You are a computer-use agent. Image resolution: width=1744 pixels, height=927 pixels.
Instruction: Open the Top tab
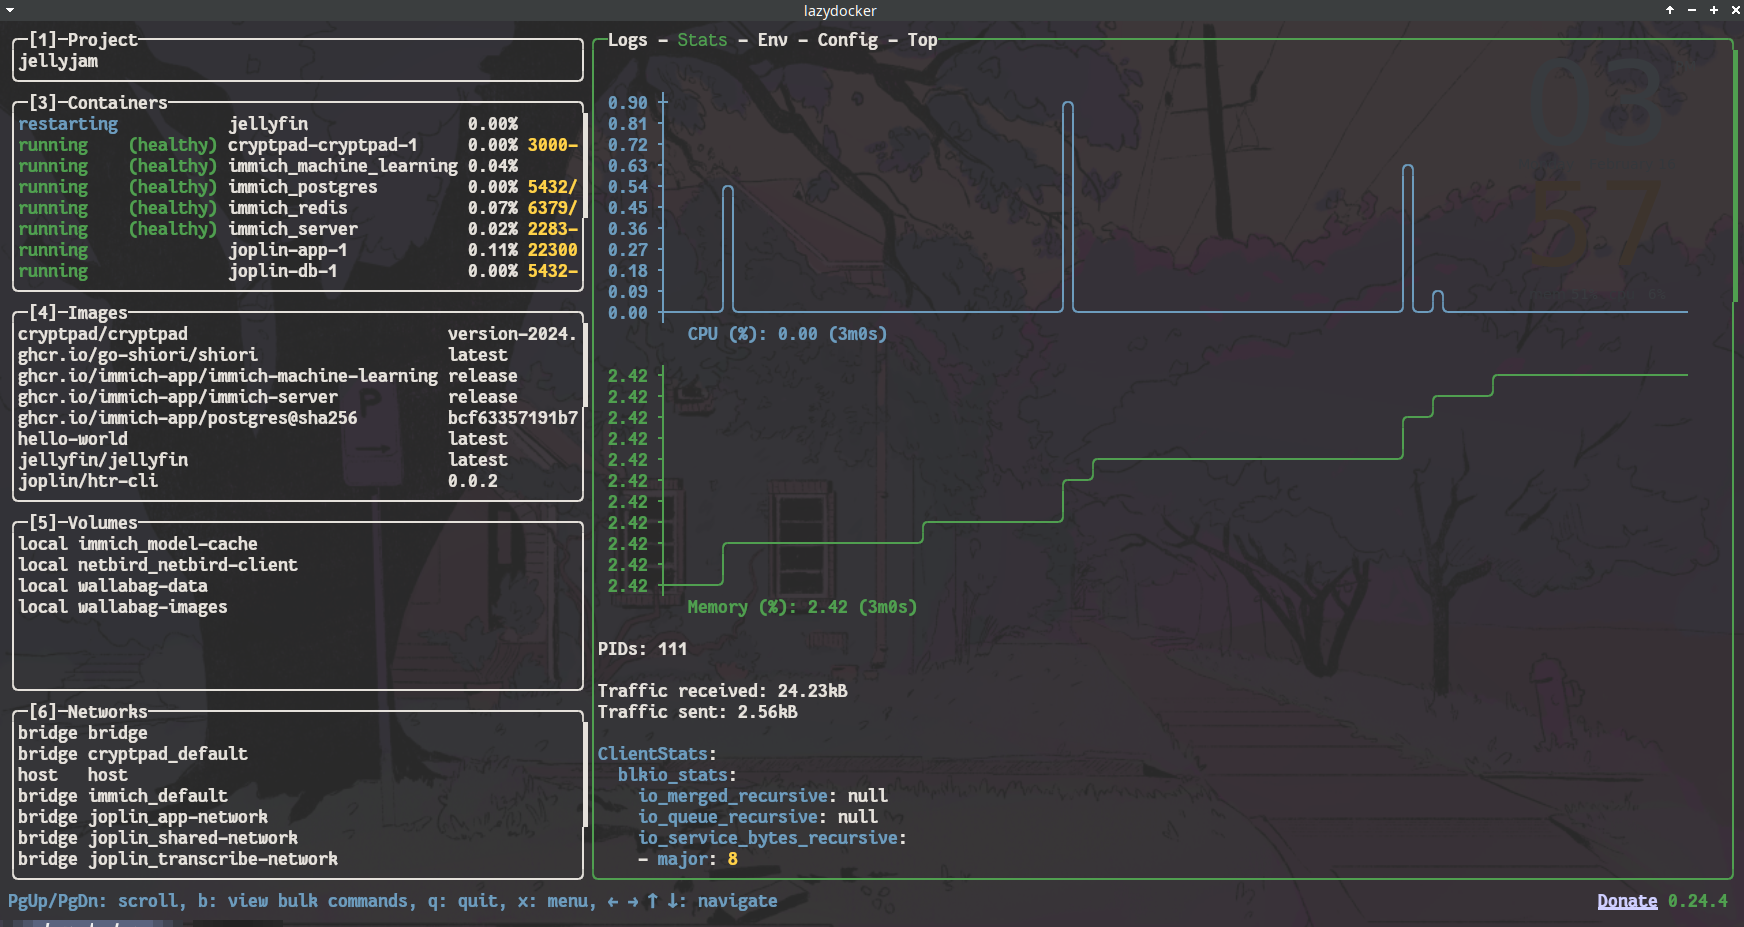coord(922,40)
